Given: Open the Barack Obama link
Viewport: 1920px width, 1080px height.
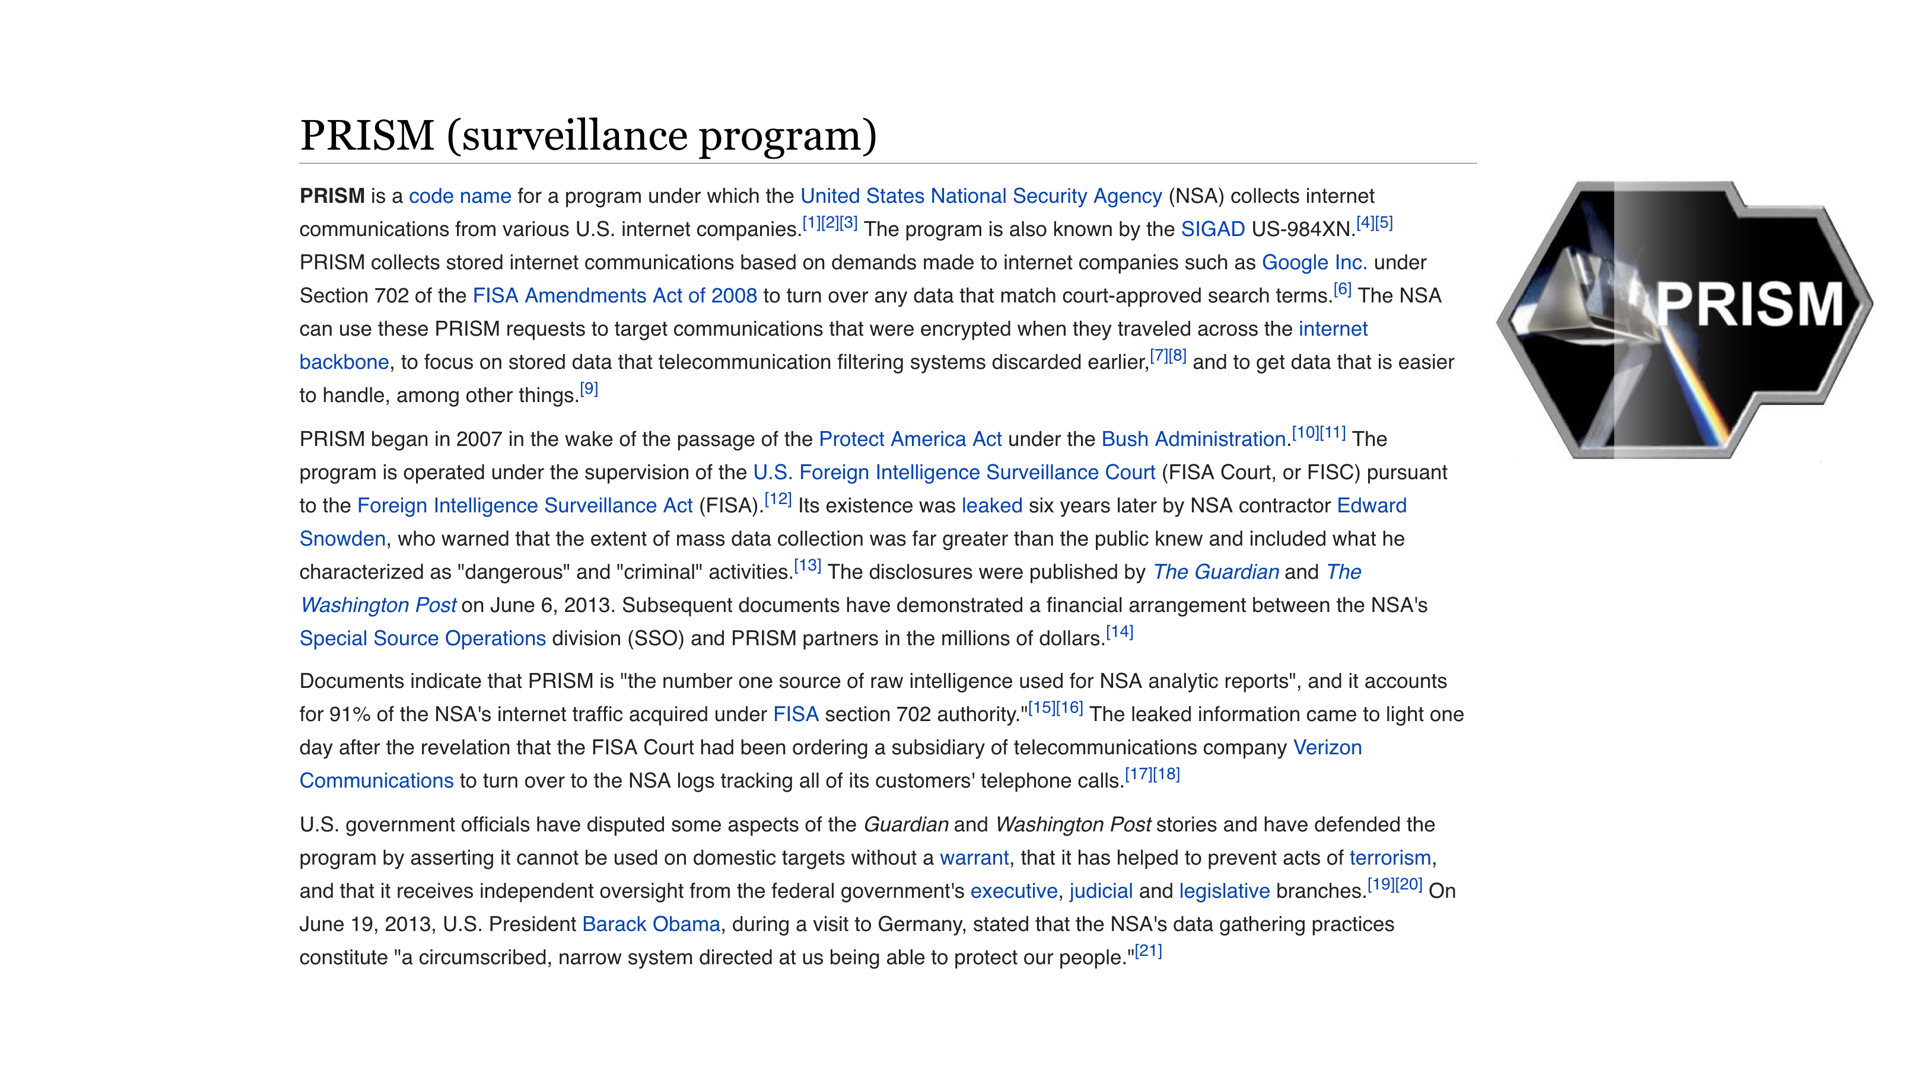Looking at the screenshot, I should click(x=651, y=924).
